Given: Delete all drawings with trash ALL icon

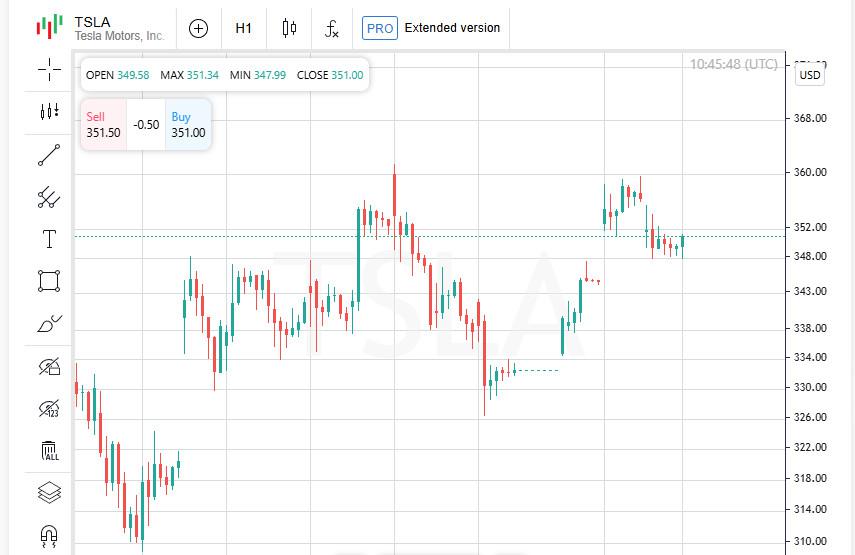Looking at the screenshot, I should point(50,451).
